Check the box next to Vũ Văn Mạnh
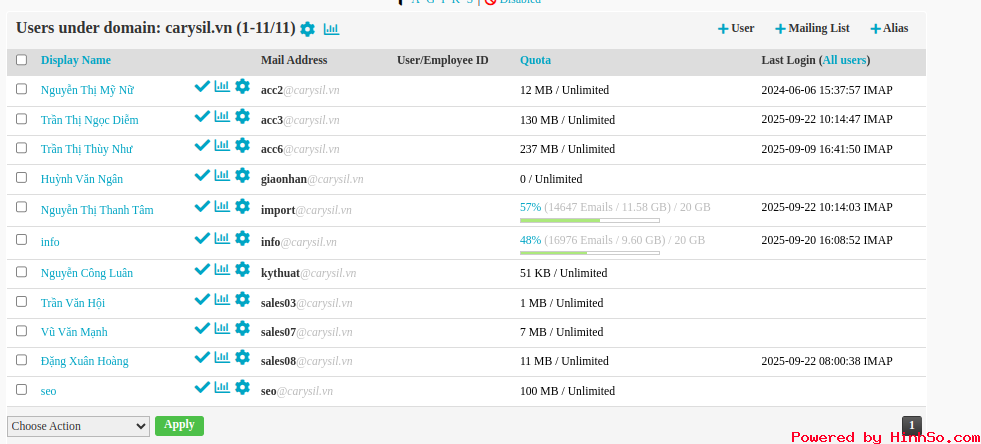The width and height of the screenshot is (981, 444). point(22,331)
